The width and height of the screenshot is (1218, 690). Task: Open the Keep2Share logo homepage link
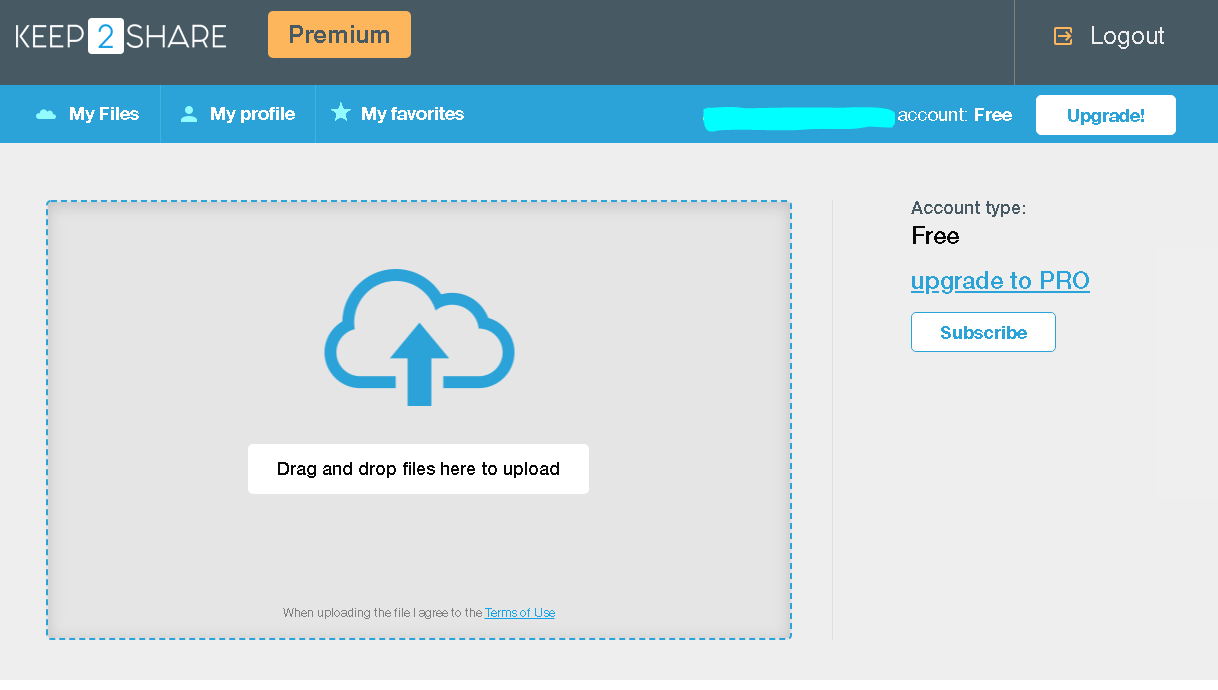(x=119, y=35)
